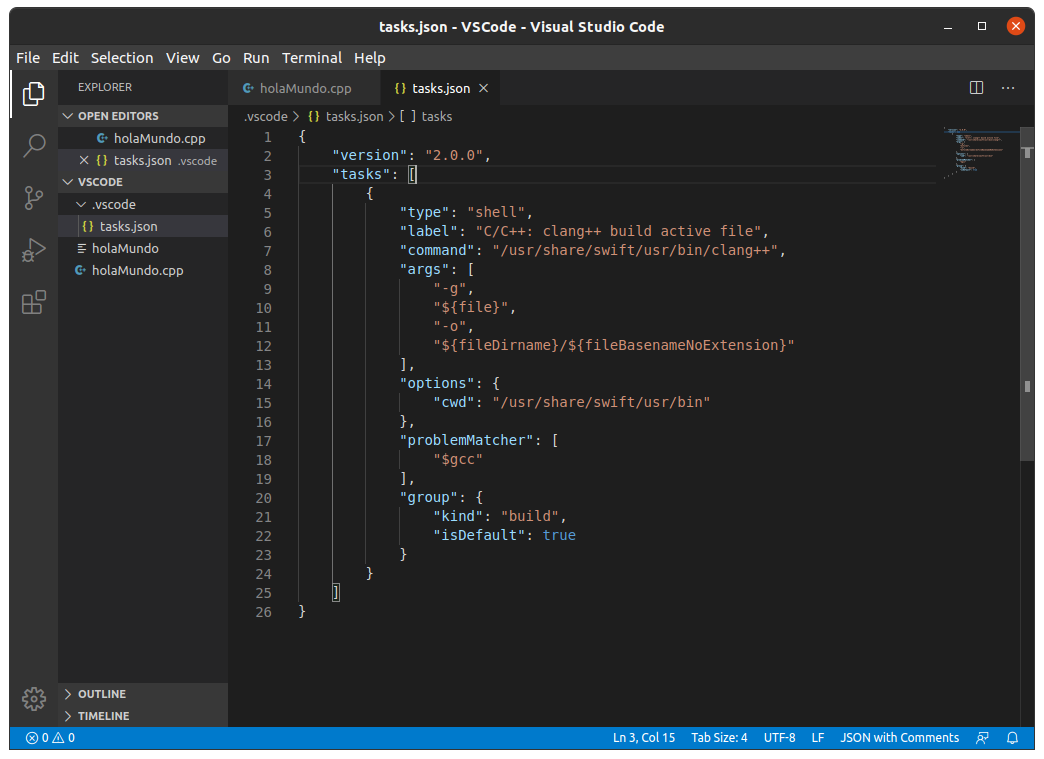The image size is (1044, 759).
Task: Open the Source Control icon
Action: (x=33, y=198)
